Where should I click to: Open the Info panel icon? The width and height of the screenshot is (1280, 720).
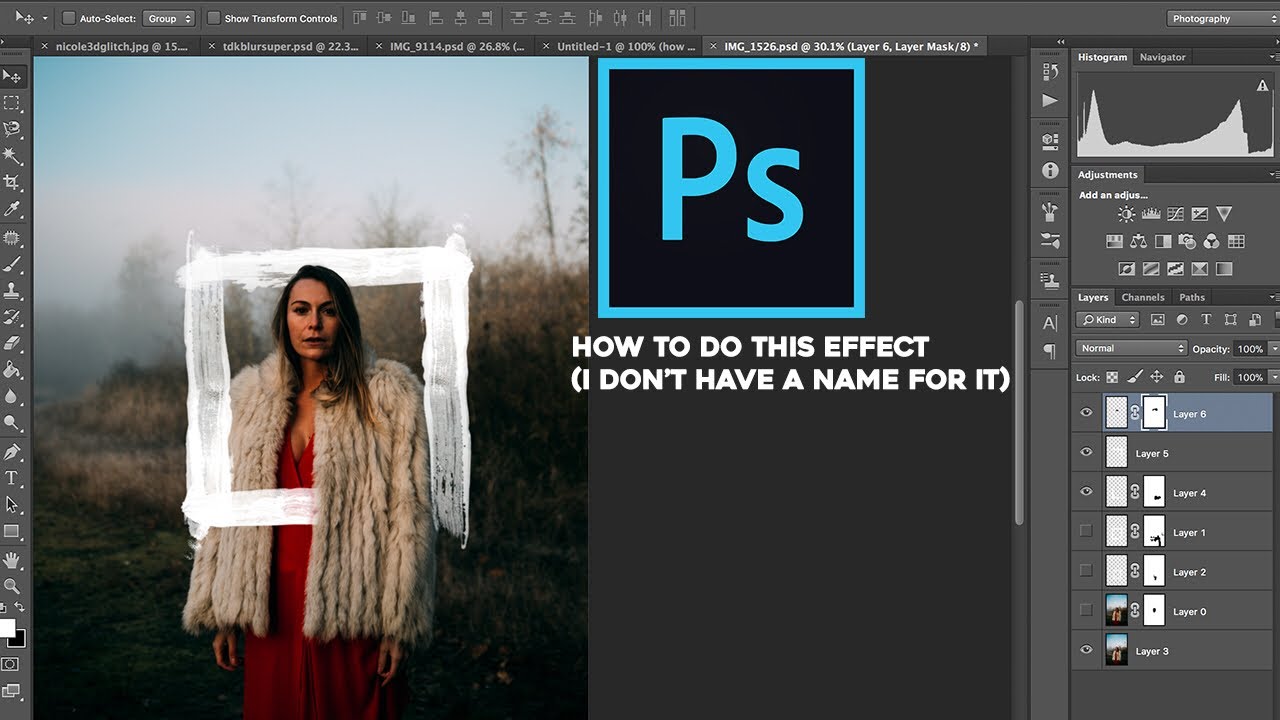click(1050, 170)
